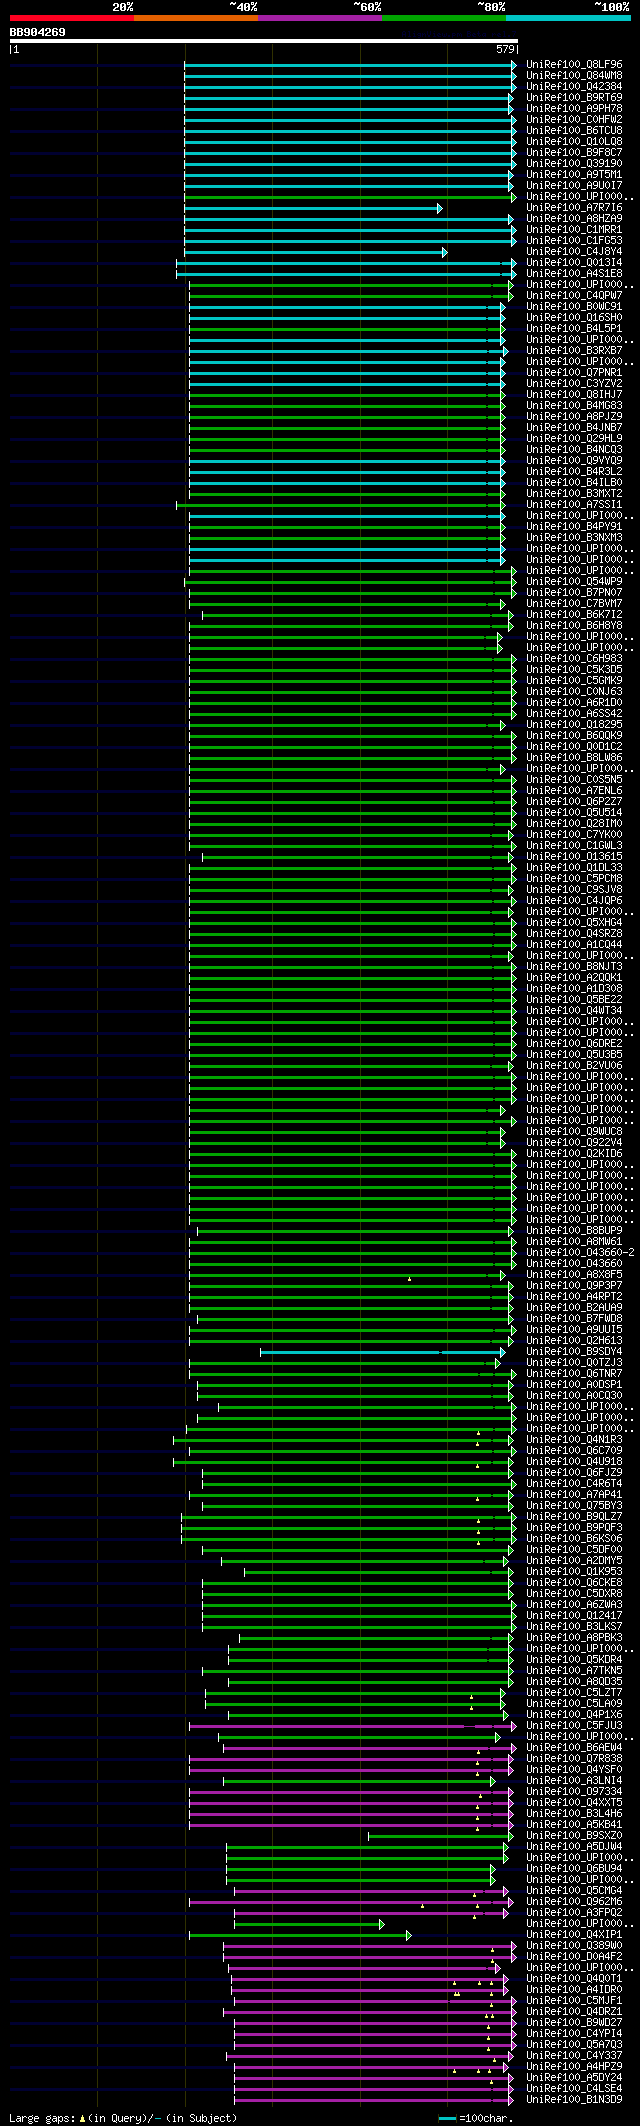Select hit UniRef100_B9SDY4

tap(574, 1351)
